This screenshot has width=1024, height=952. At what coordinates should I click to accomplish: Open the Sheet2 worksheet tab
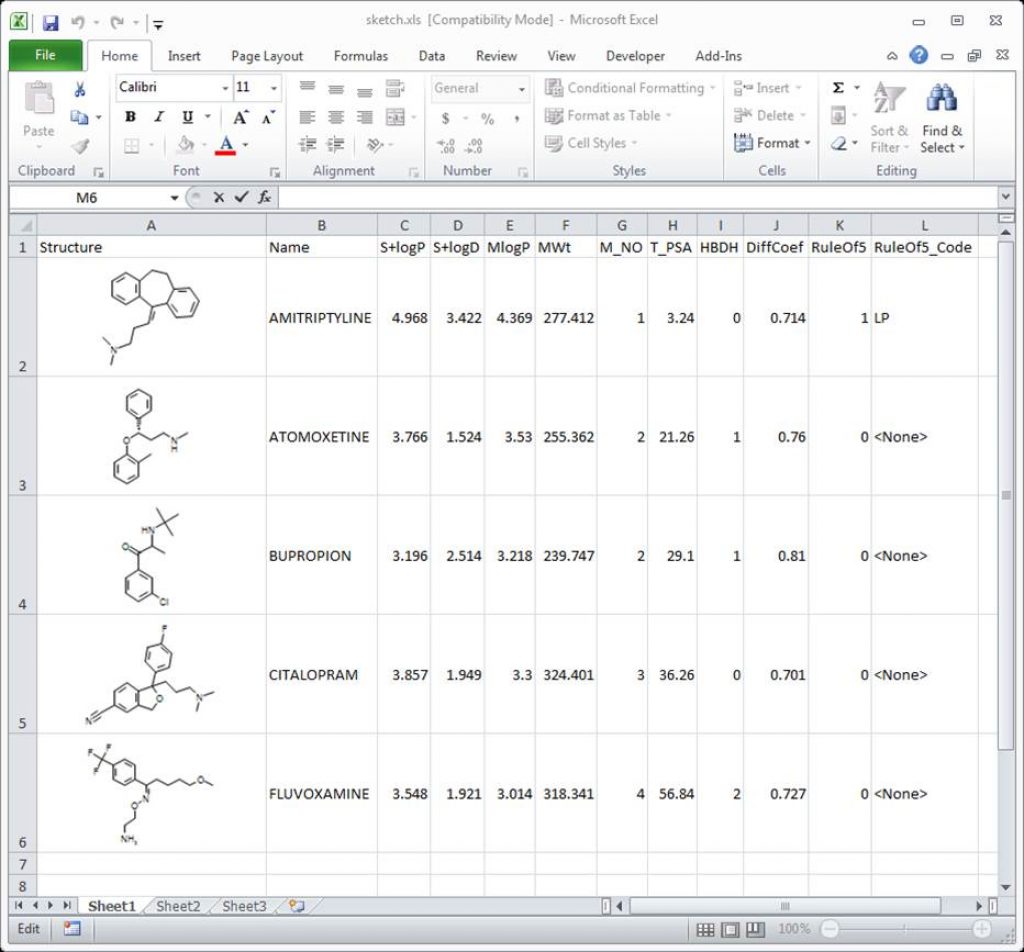tap(177, 906)
